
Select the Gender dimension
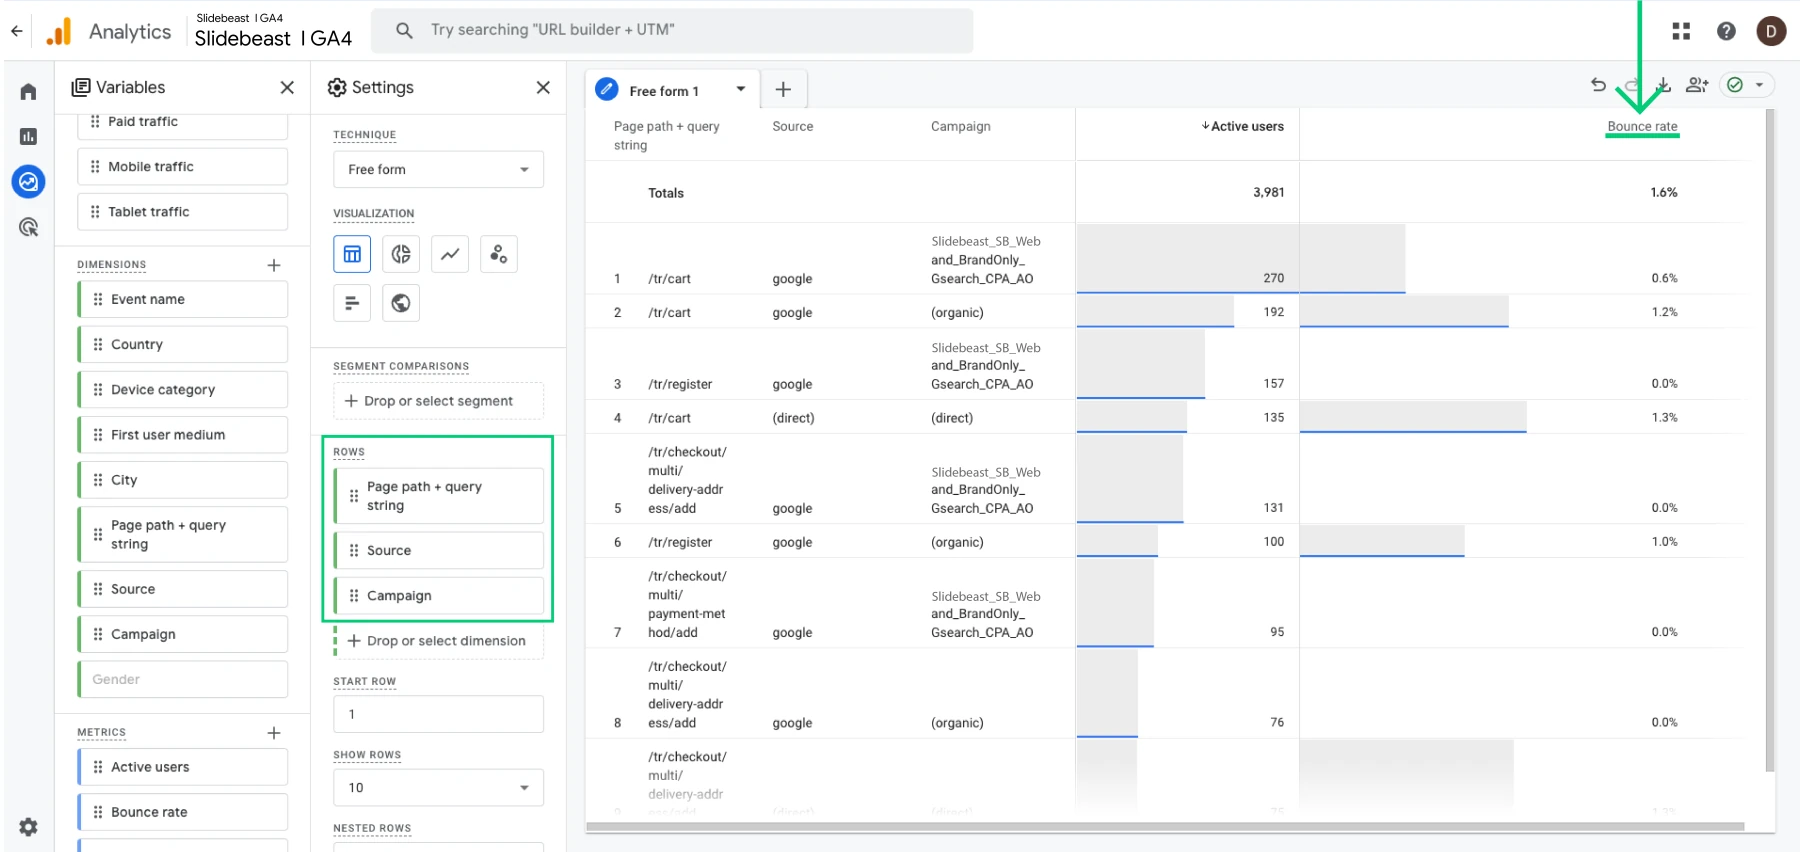click(182, 679)
